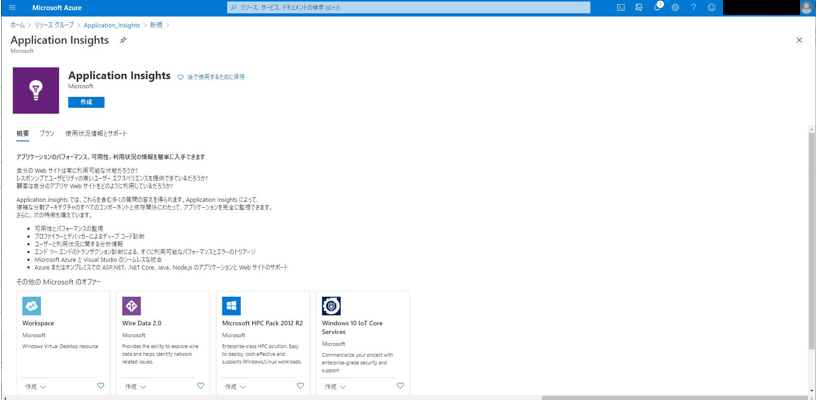Open the Workspace offer title
This screenshot has height=400, width=816.
[38, 323]
